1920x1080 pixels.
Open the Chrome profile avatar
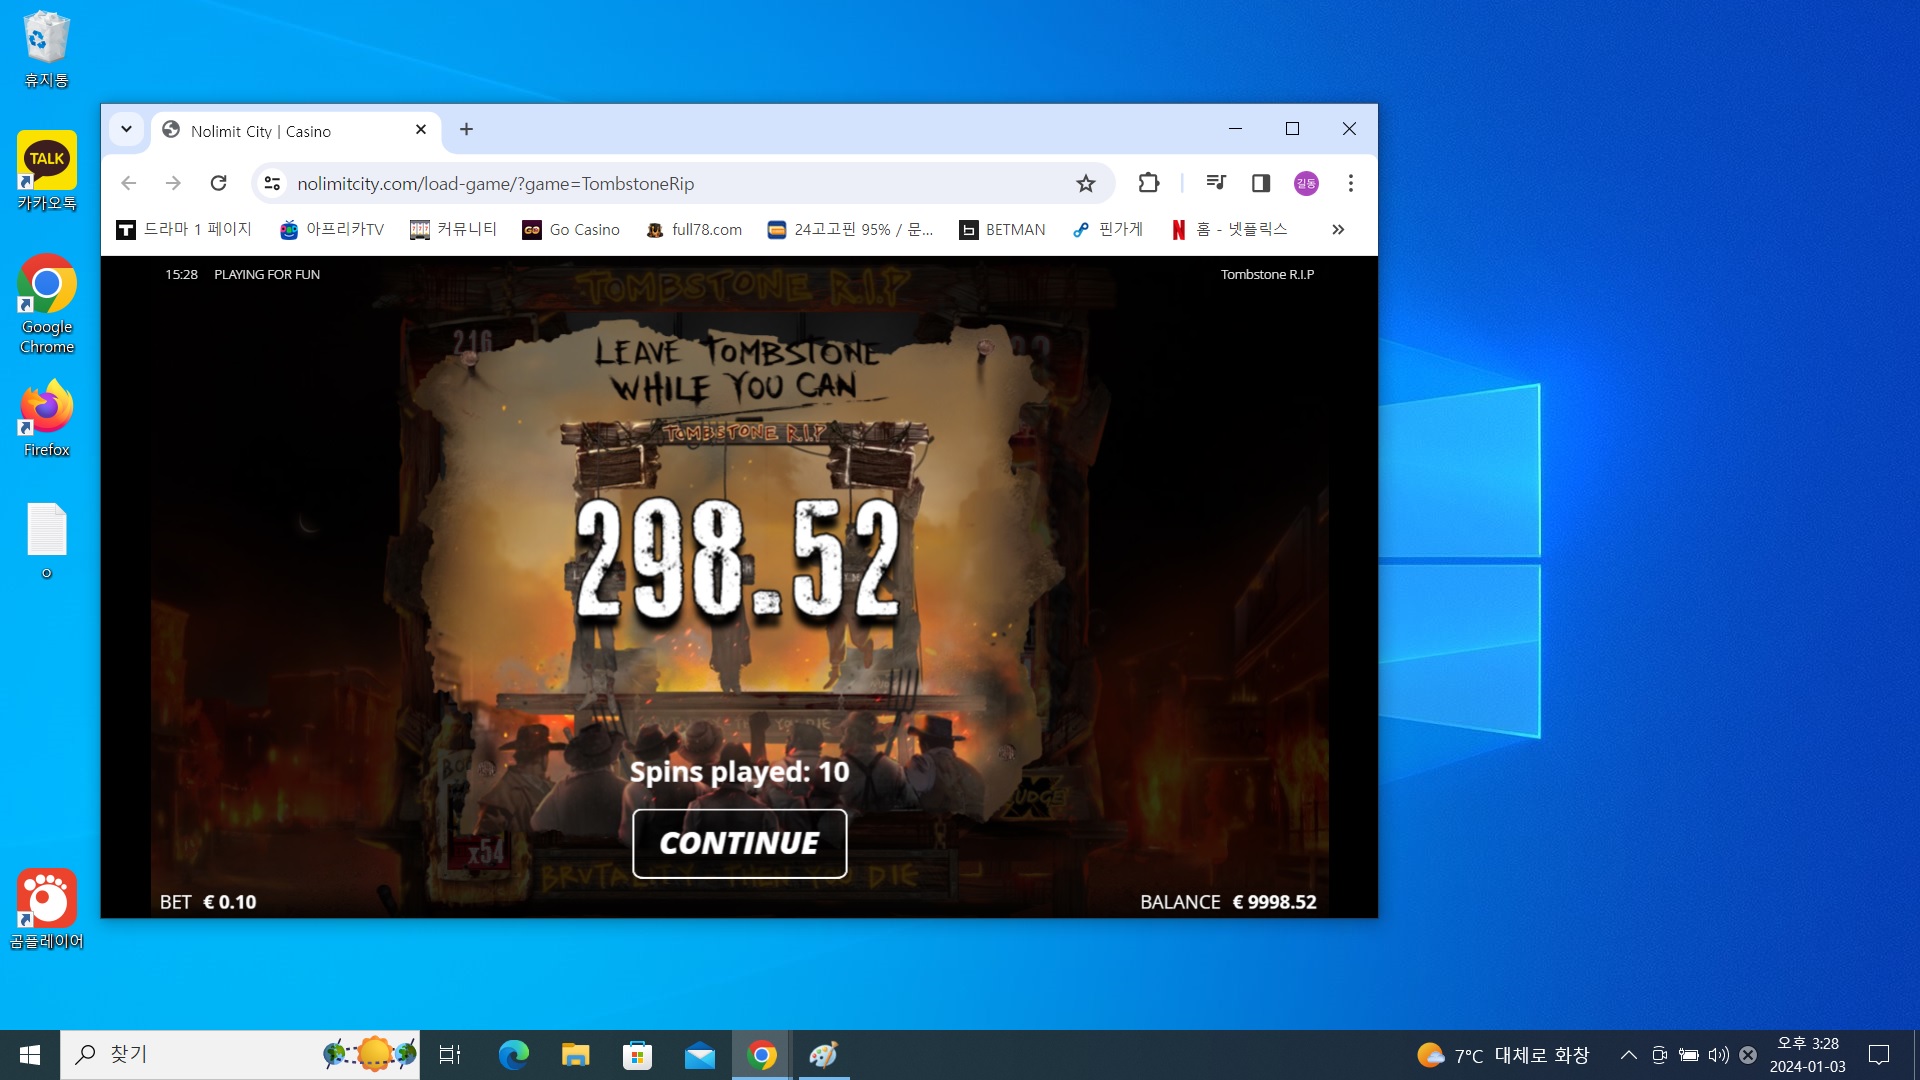[x=1306, y=183]
